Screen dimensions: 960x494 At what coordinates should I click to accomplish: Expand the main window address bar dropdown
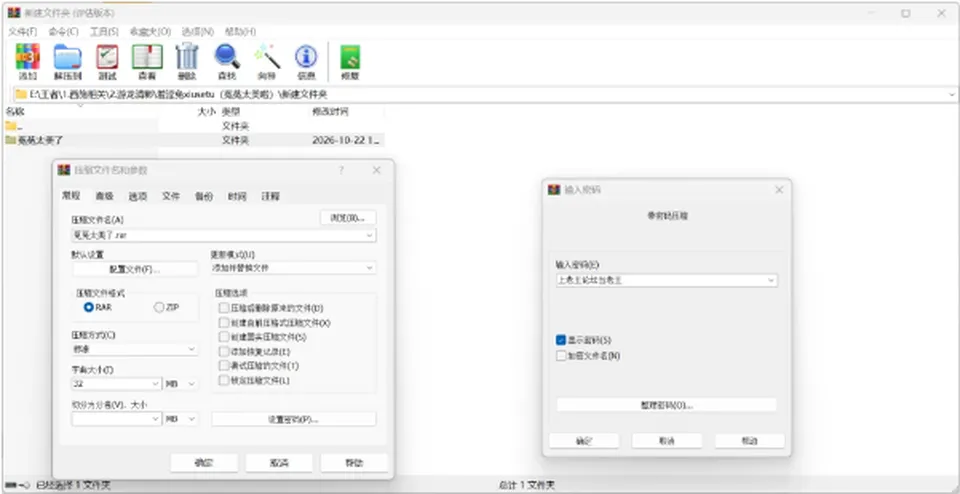(951, 94)
